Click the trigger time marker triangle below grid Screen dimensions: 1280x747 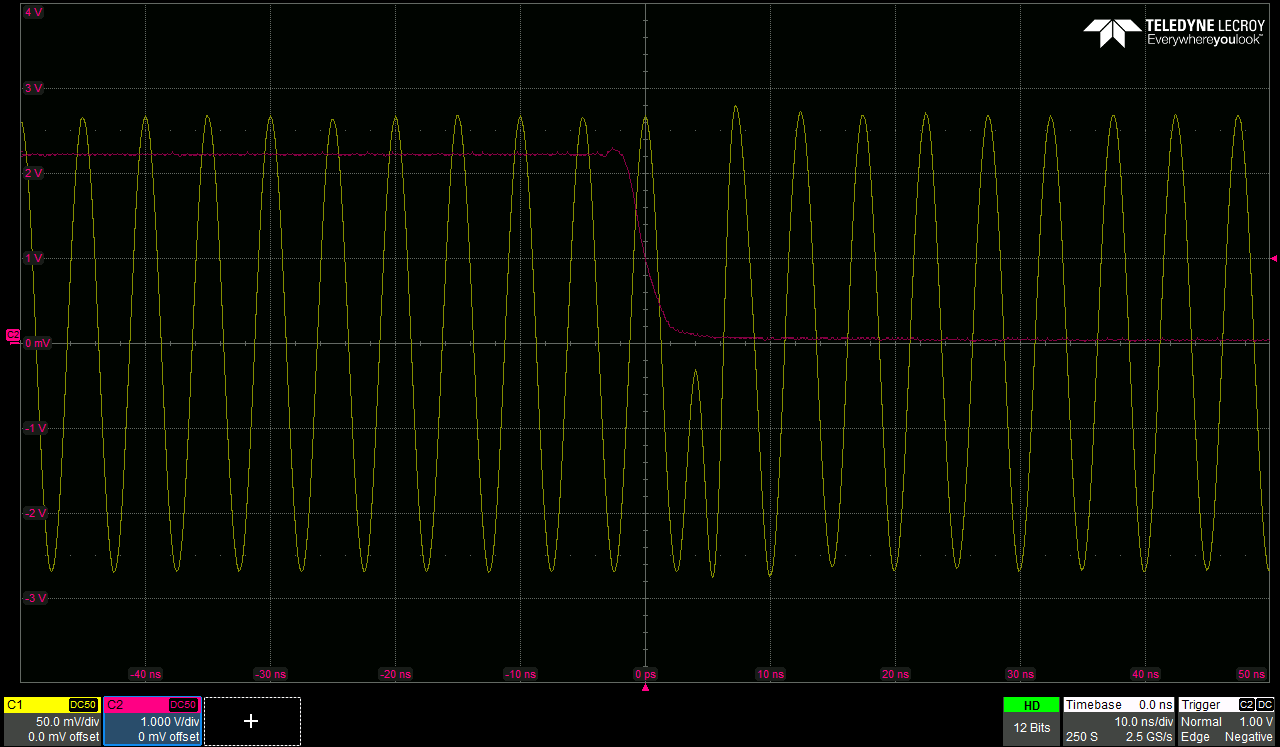click(x=645, y=688)
